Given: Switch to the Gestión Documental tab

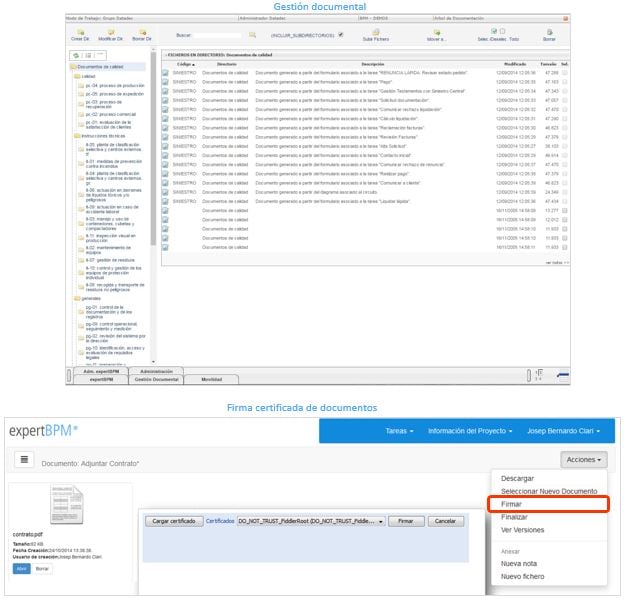Looking at the screenshot, I should tap(156, 380).
